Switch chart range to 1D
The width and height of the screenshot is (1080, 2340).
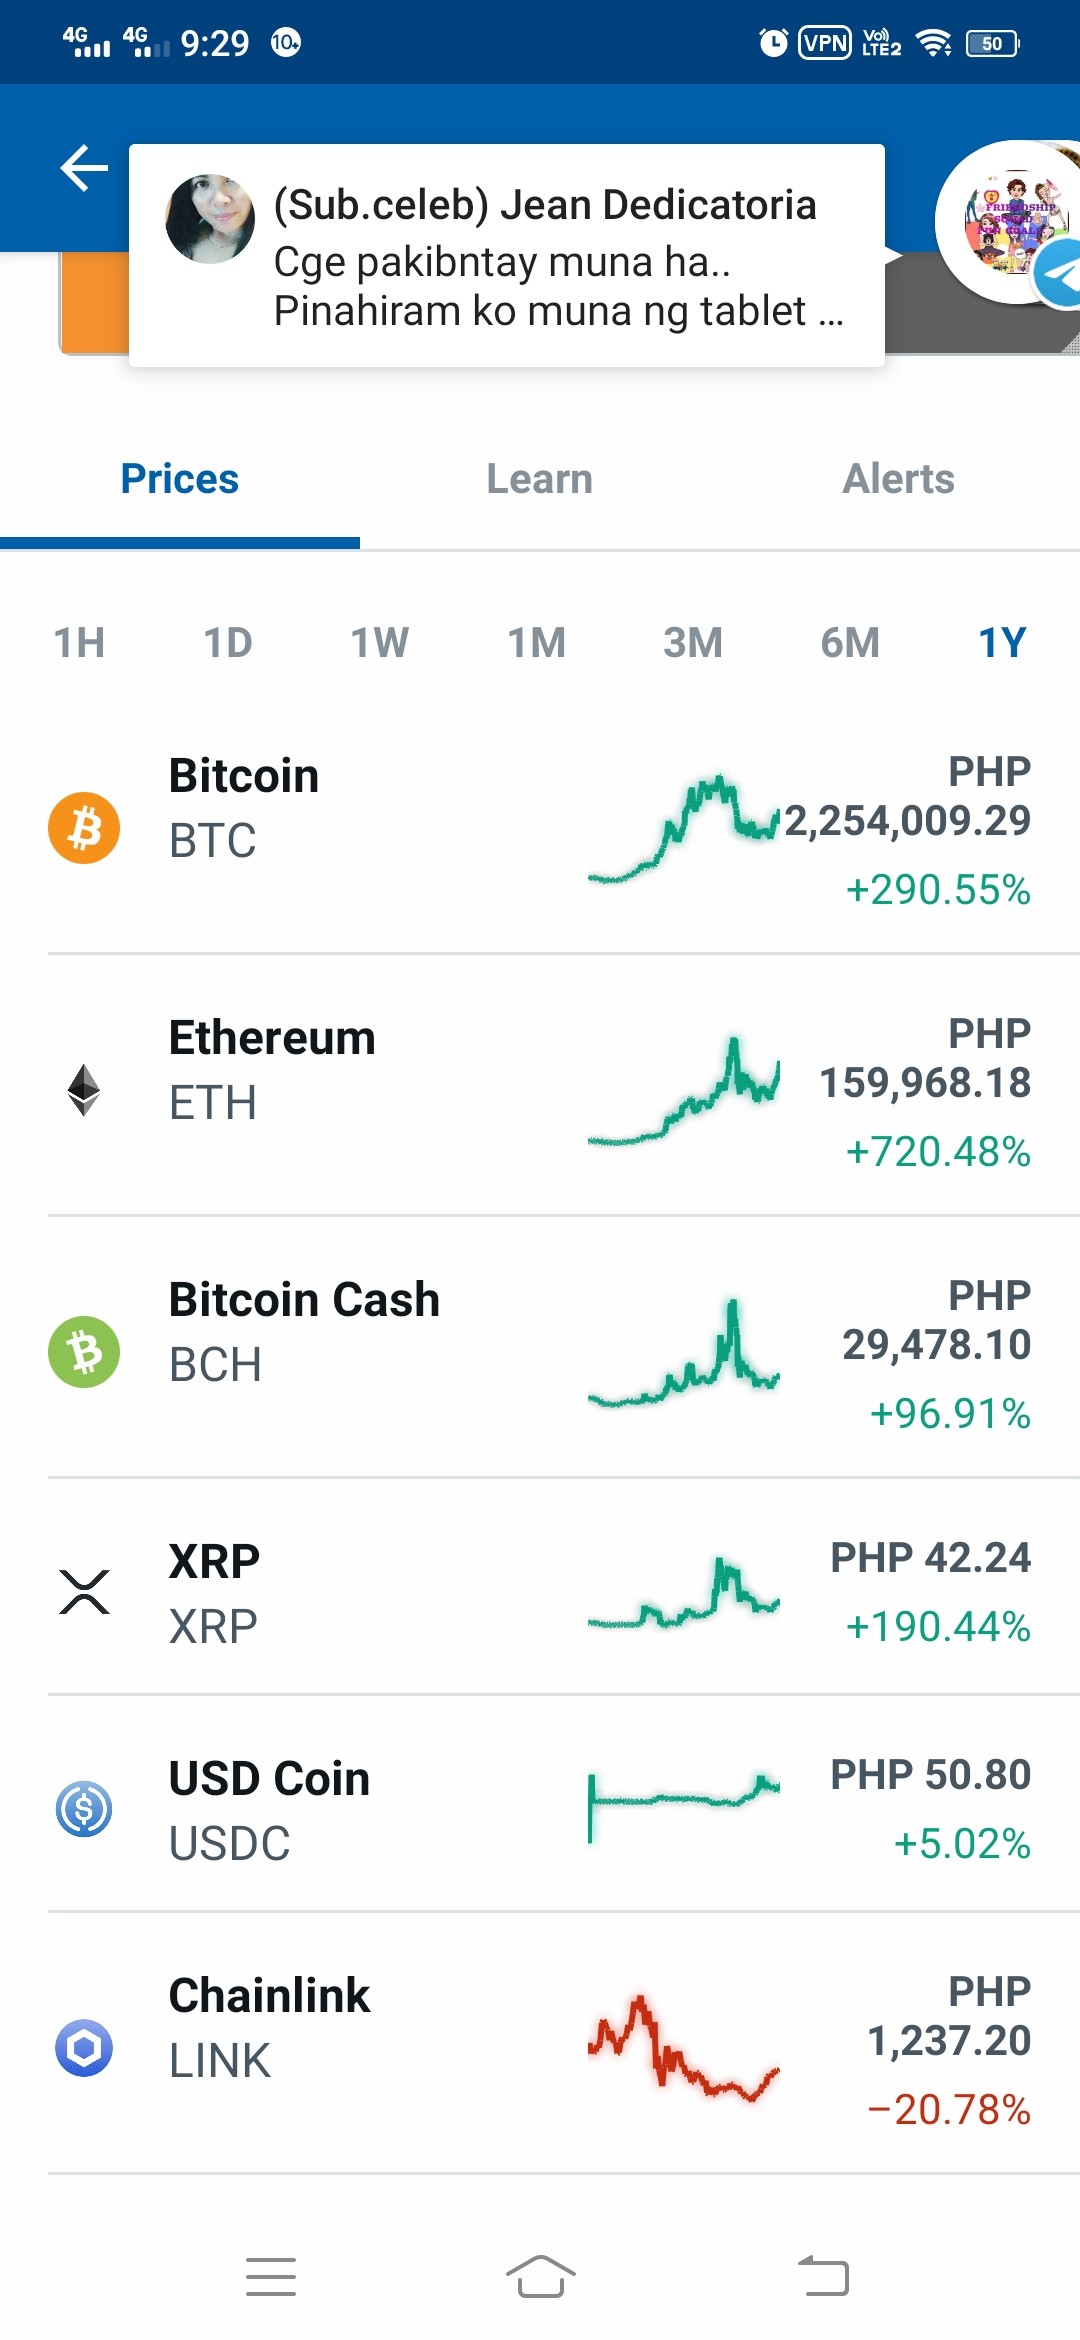click(x=228, y=642)
